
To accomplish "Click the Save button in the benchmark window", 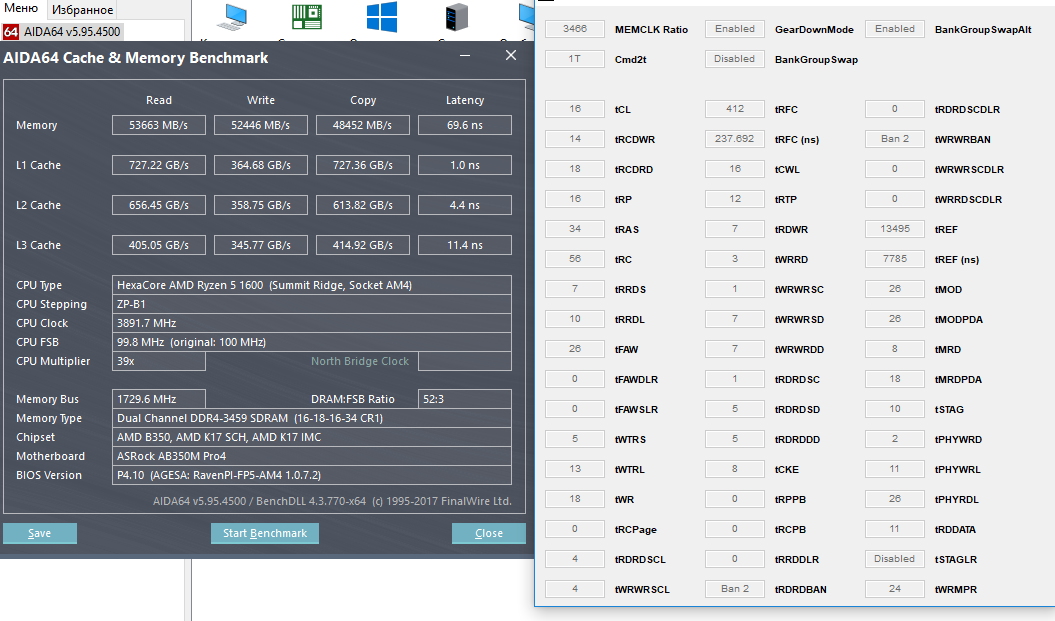I will [x=40, y=533].
